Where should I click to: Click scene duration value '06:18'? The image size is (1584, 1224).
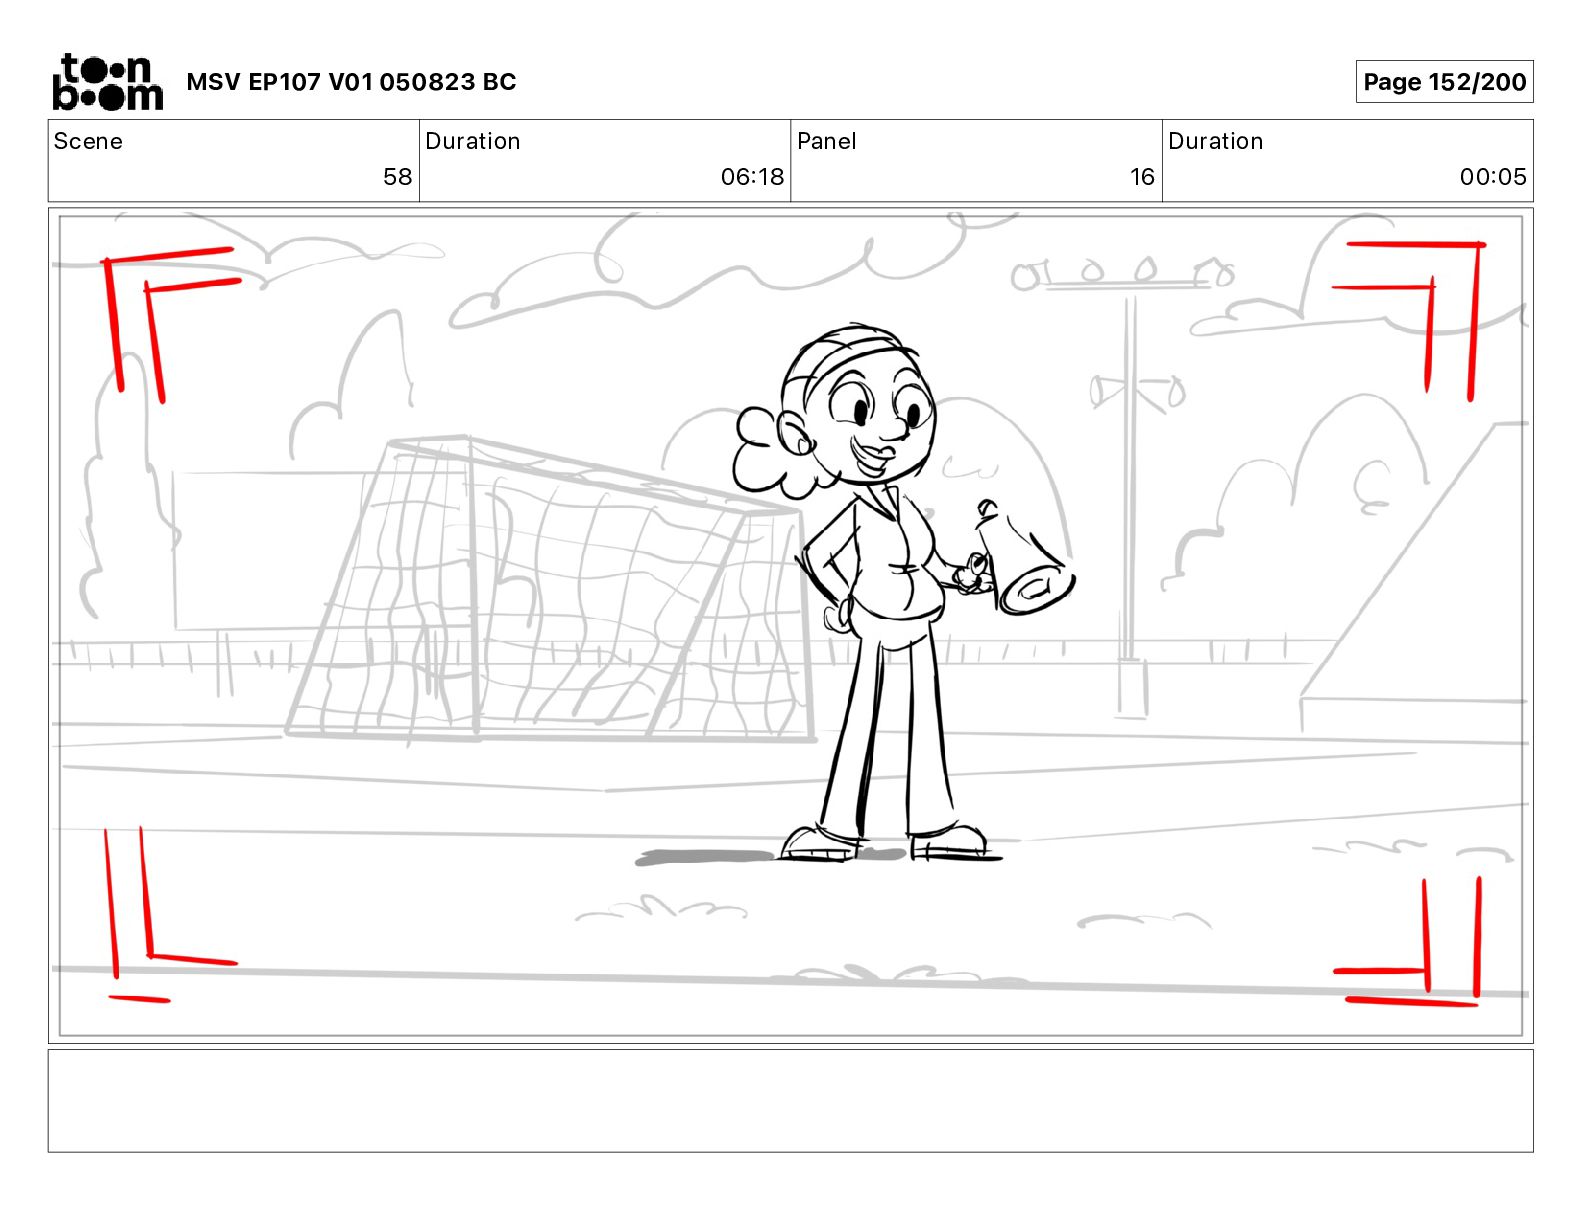[x=752, y=177]
